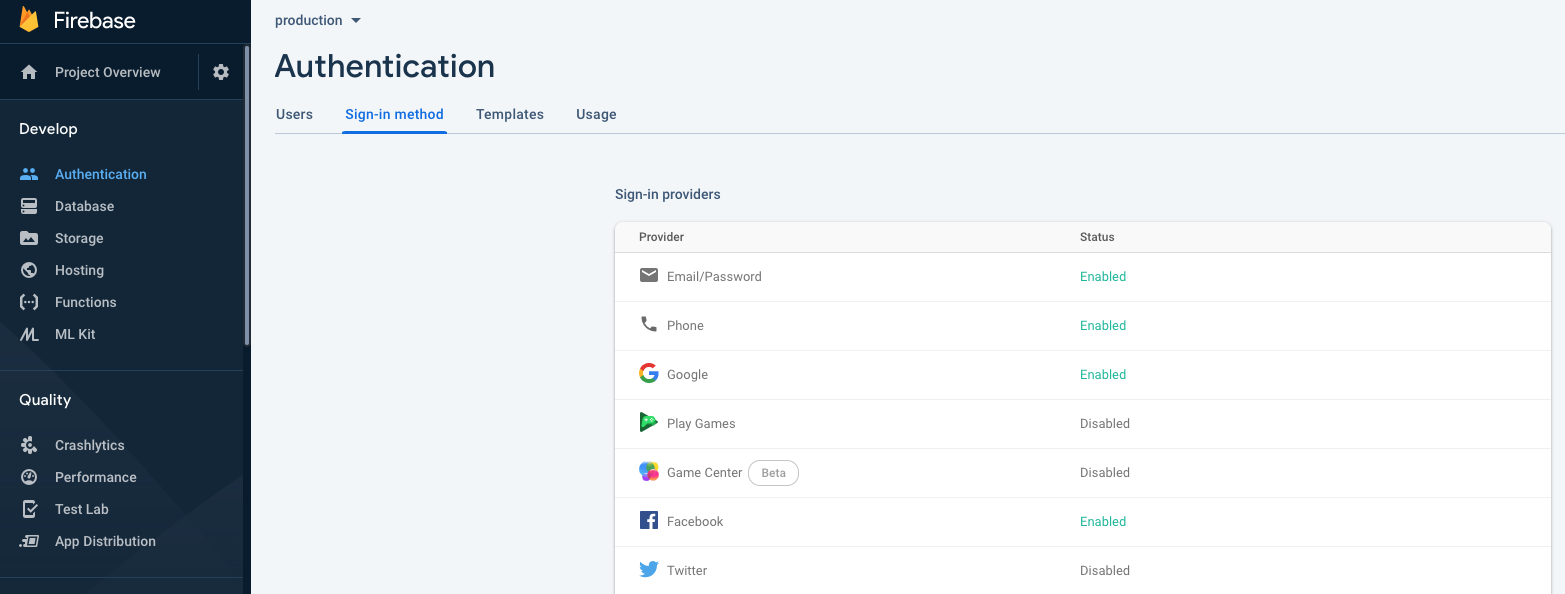Switch to the Users tab
The height and width of the screenshot is (594, 1565).
click(x=294, y=114)
